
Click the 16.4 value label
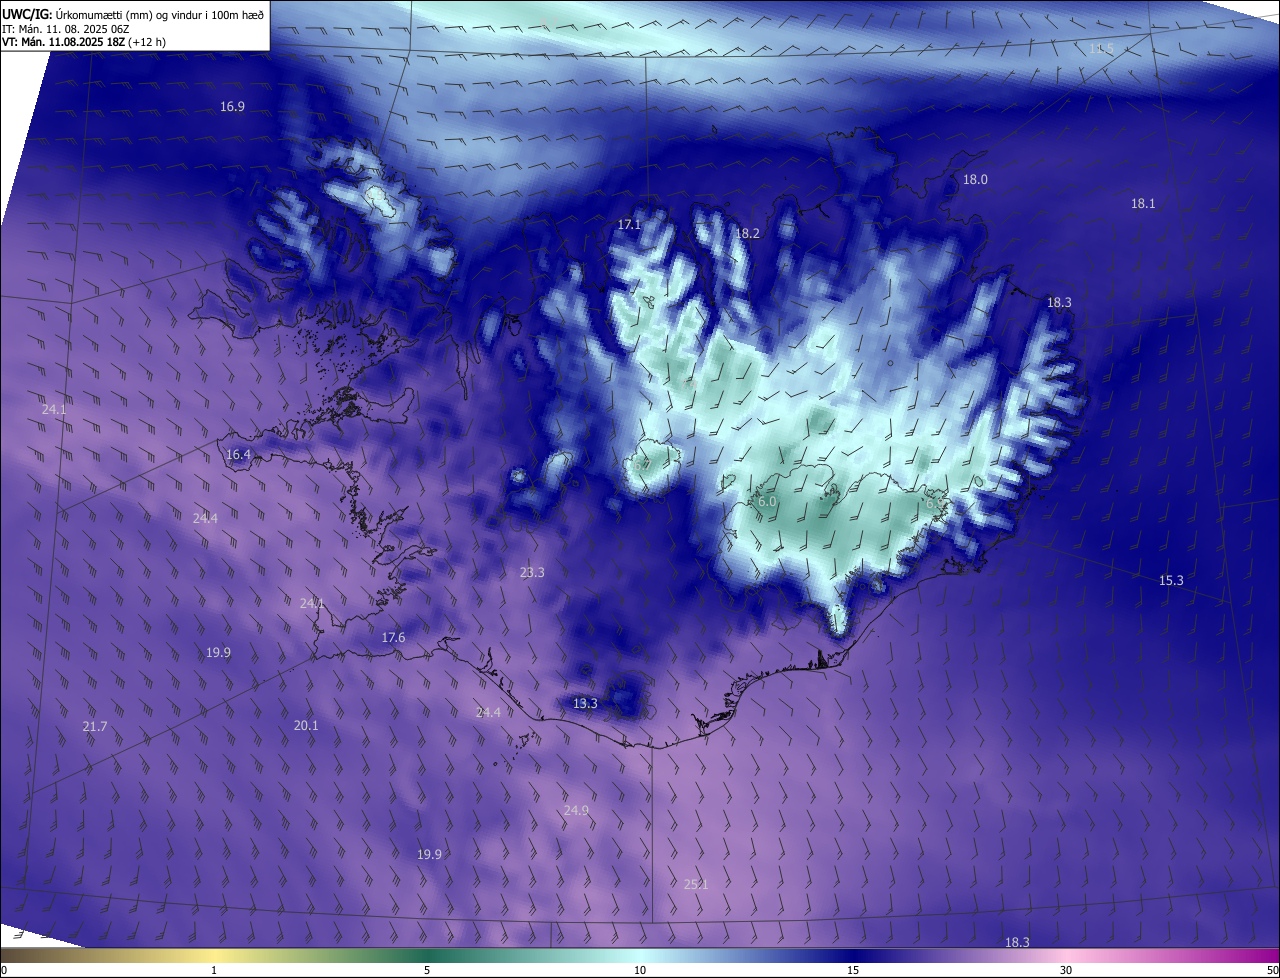pos(238,454)
